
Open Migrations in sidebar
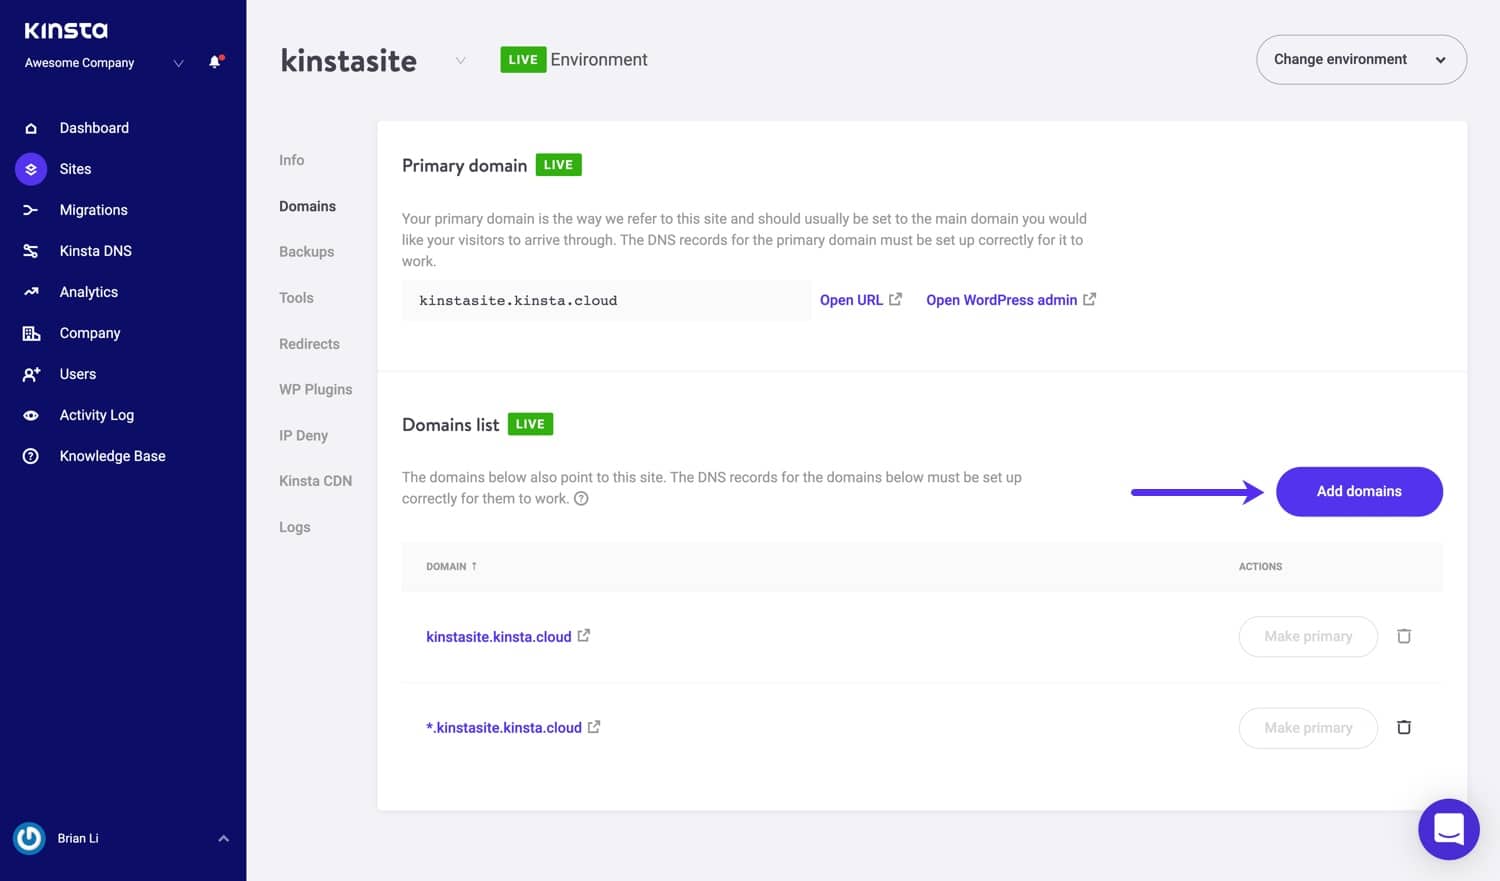pos(93,210)
